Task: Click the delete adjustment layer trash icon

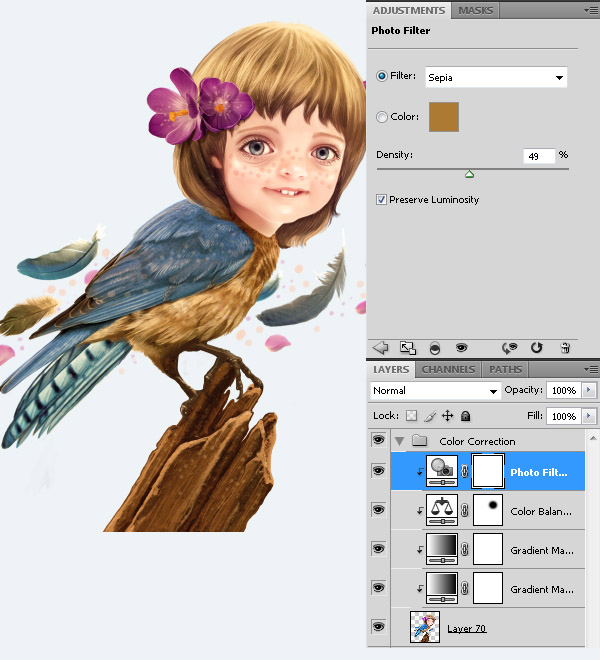Action: (x=565, y=347)
